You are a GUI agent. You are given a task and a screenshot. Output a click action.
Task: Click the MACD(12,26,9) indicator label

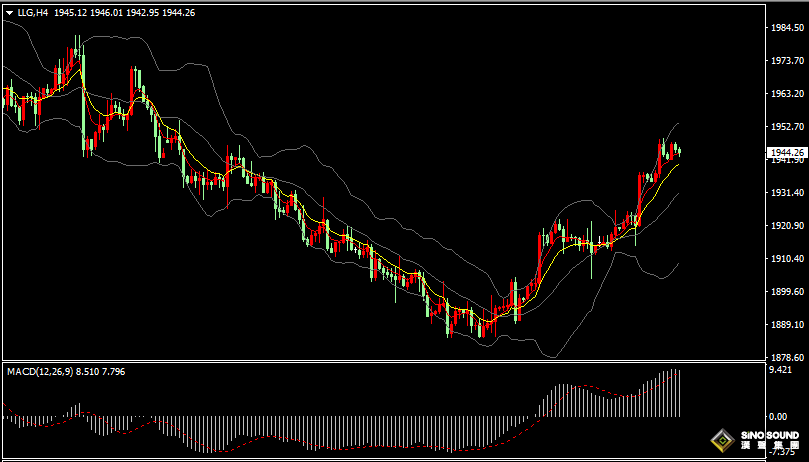click(x=39, y=371)
